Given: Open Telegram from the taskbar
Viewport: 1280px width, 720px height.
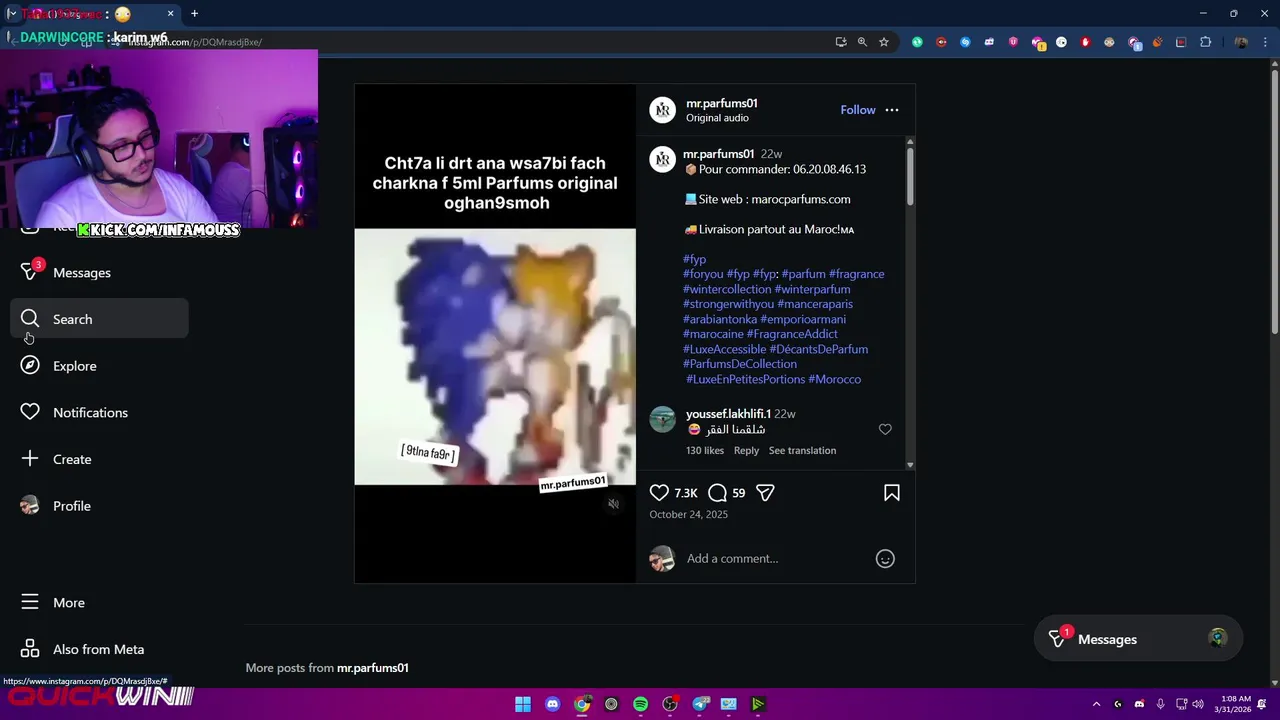Looking at the screenshot, I should point(700,704).
